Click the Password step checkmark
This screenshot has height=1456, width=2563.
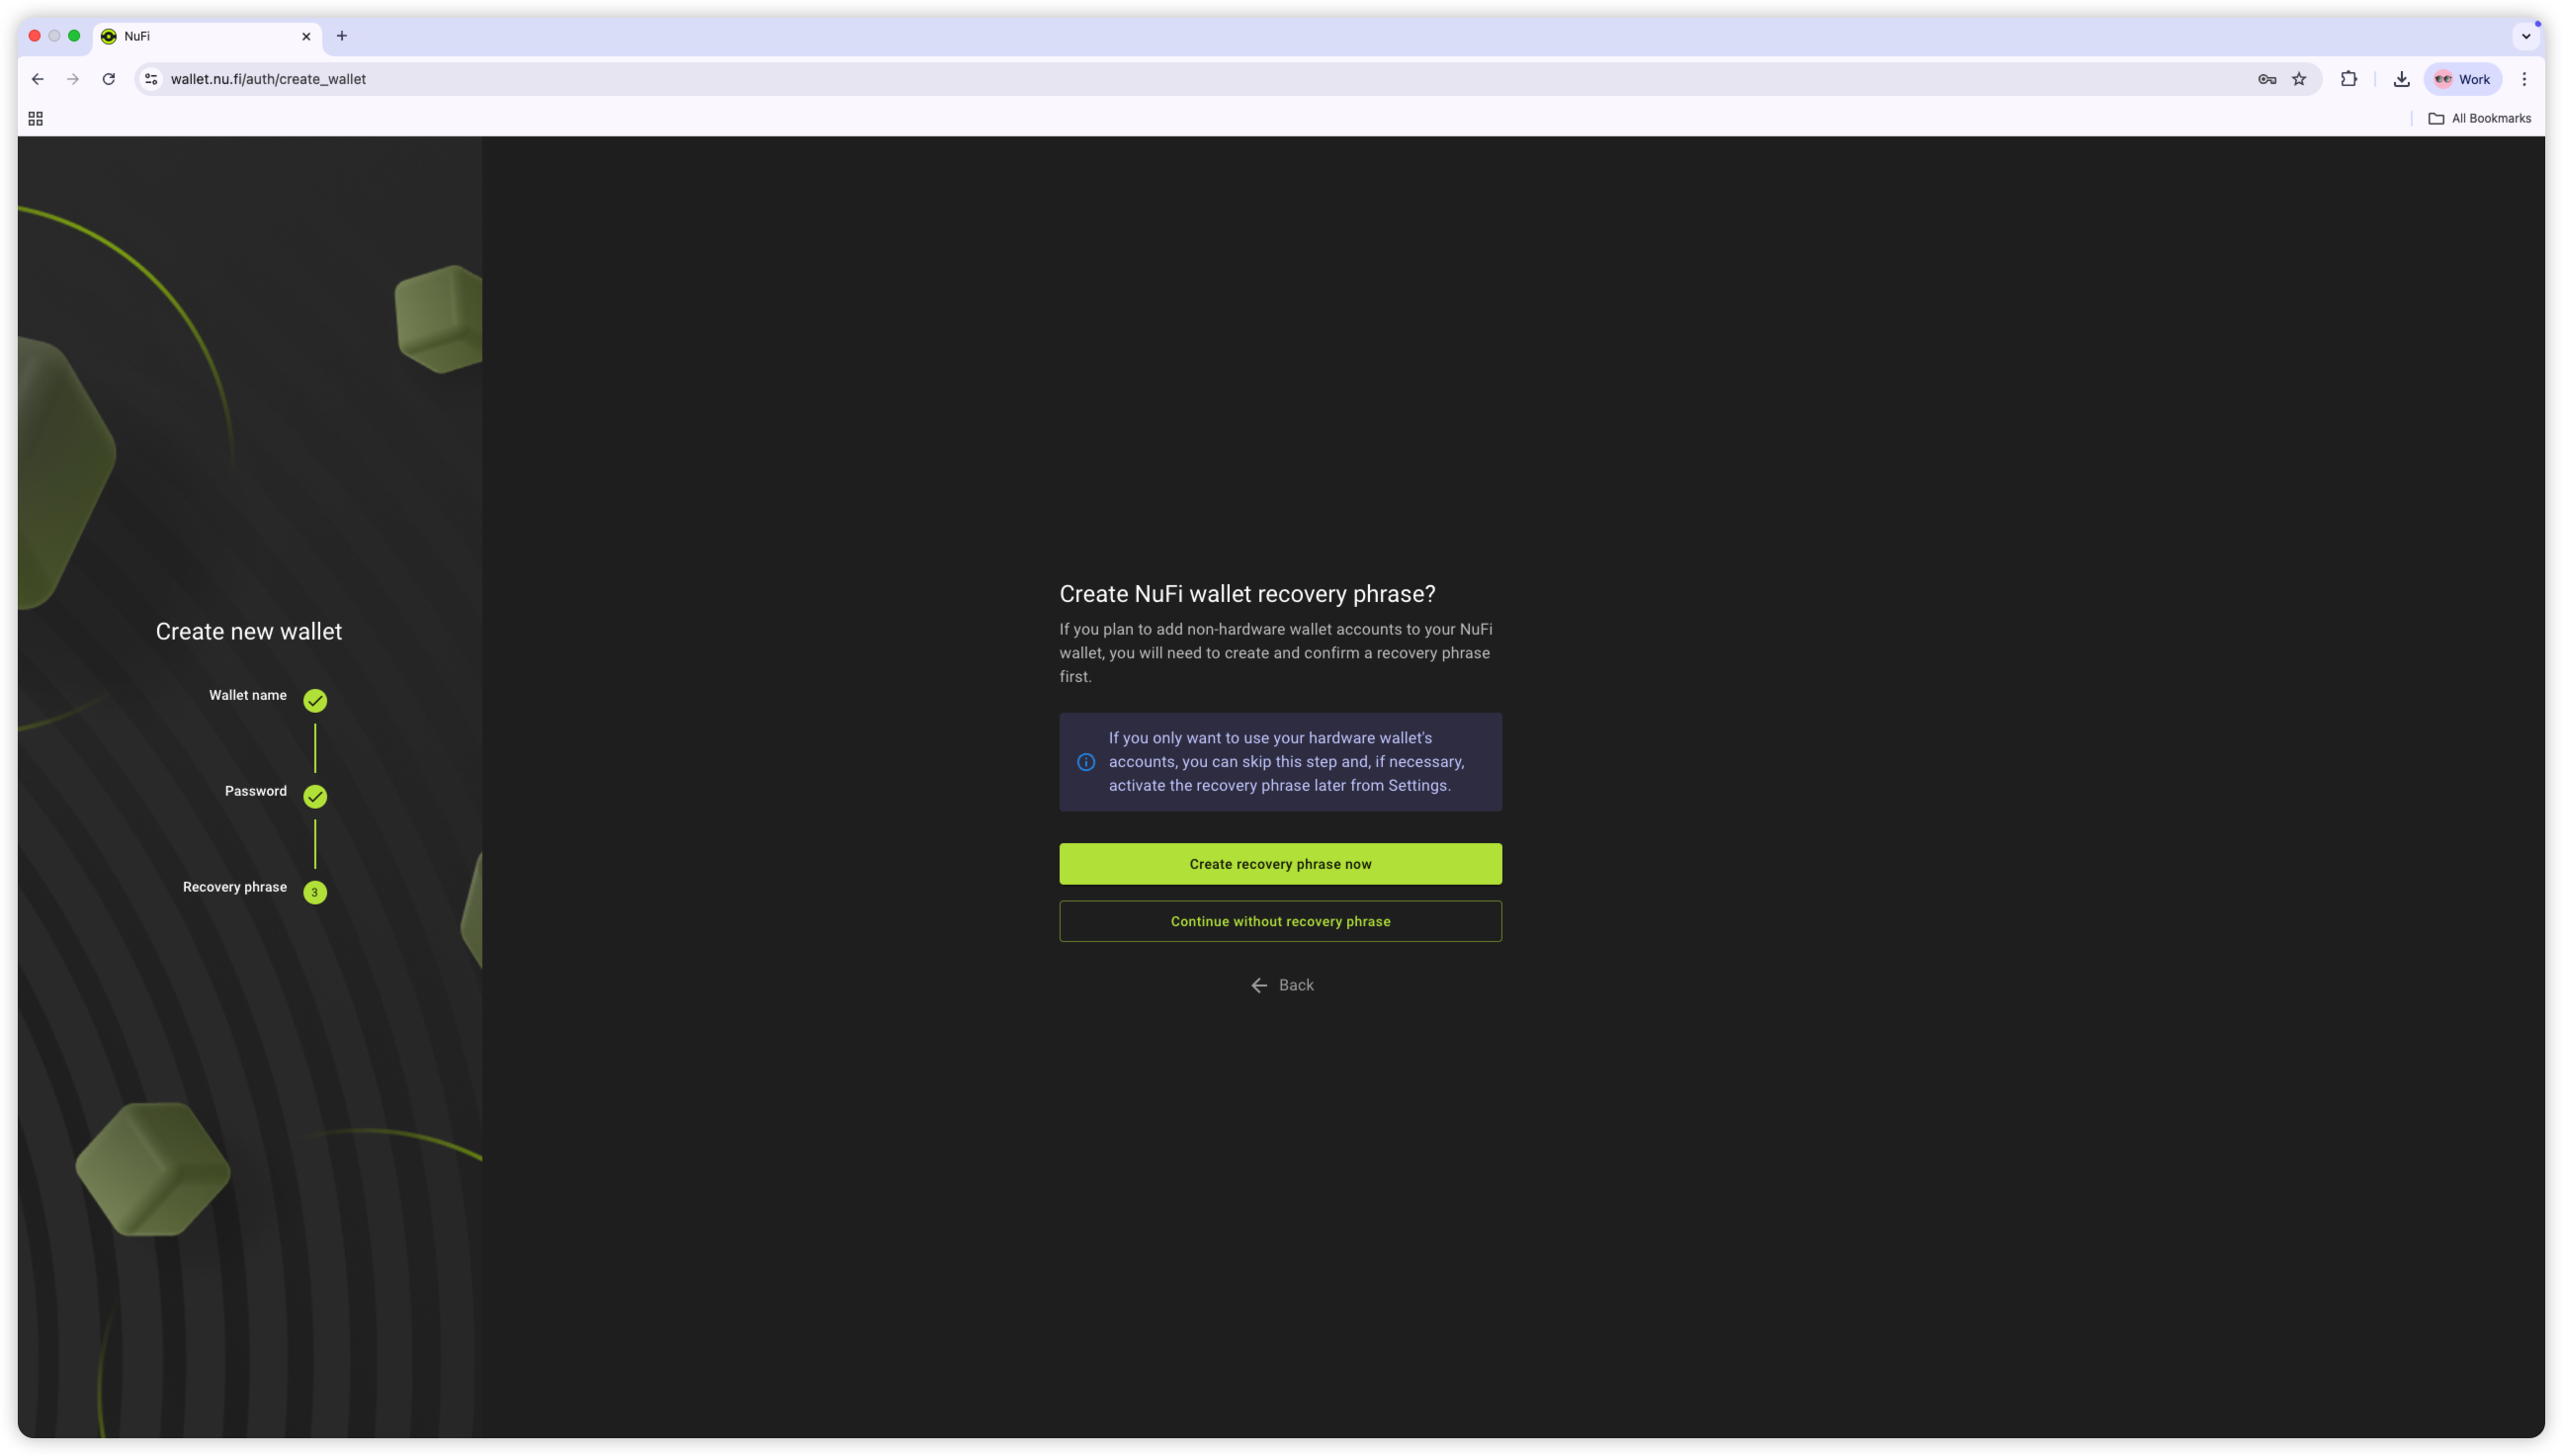[x=315, y=796]
